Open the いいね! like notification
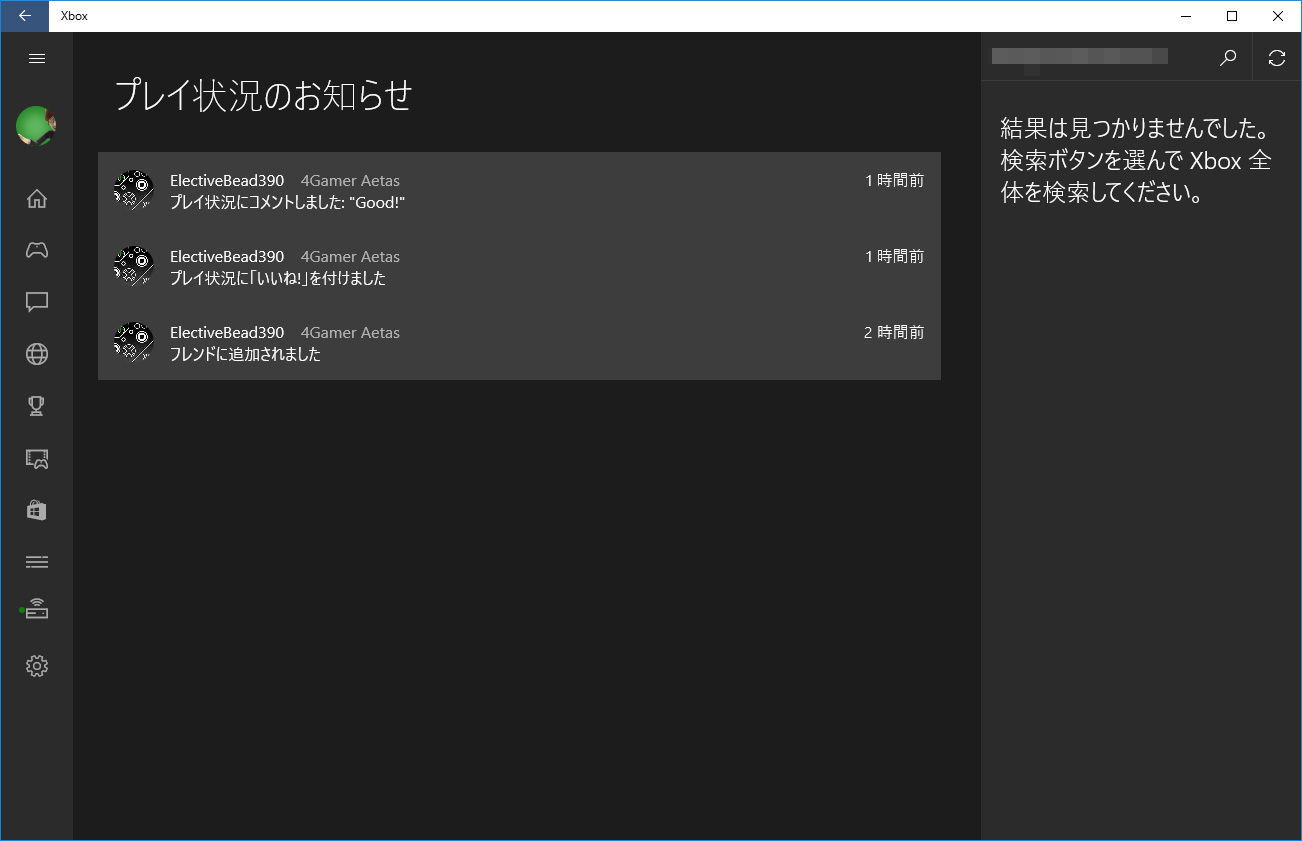 click(519, 266)
